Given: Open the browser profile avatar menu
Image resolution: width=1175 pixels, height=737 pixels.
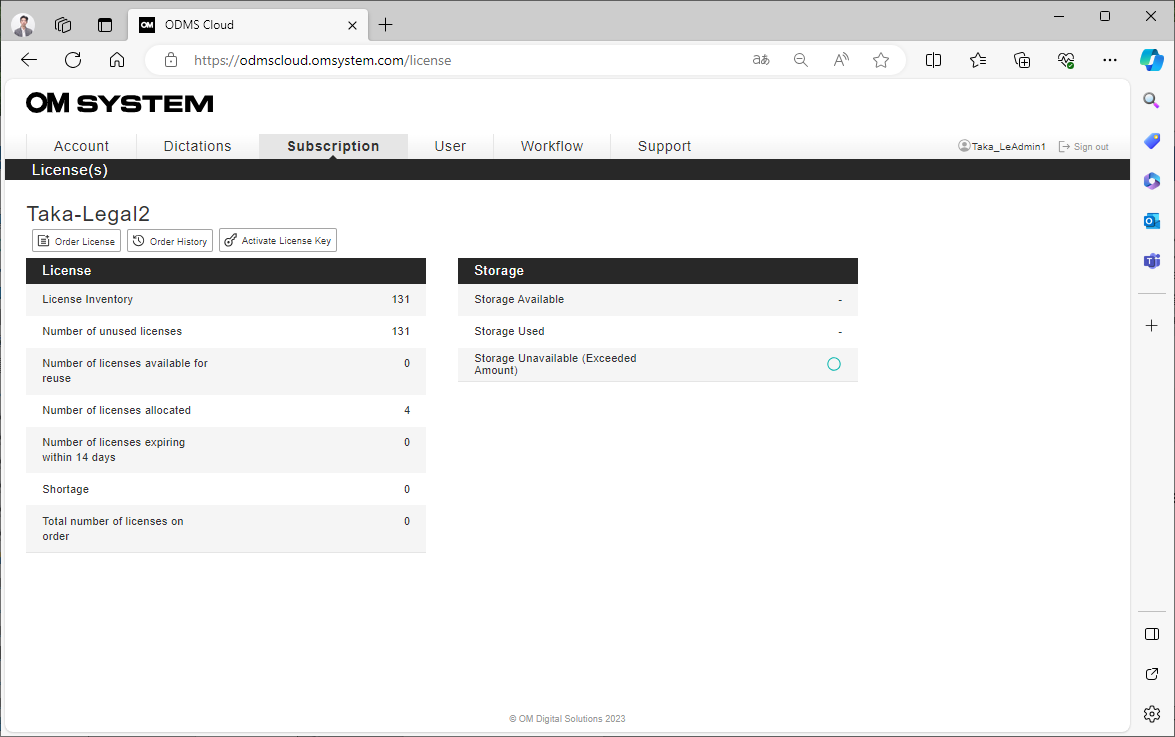Looking at the screenshot, I should (22, 24).
